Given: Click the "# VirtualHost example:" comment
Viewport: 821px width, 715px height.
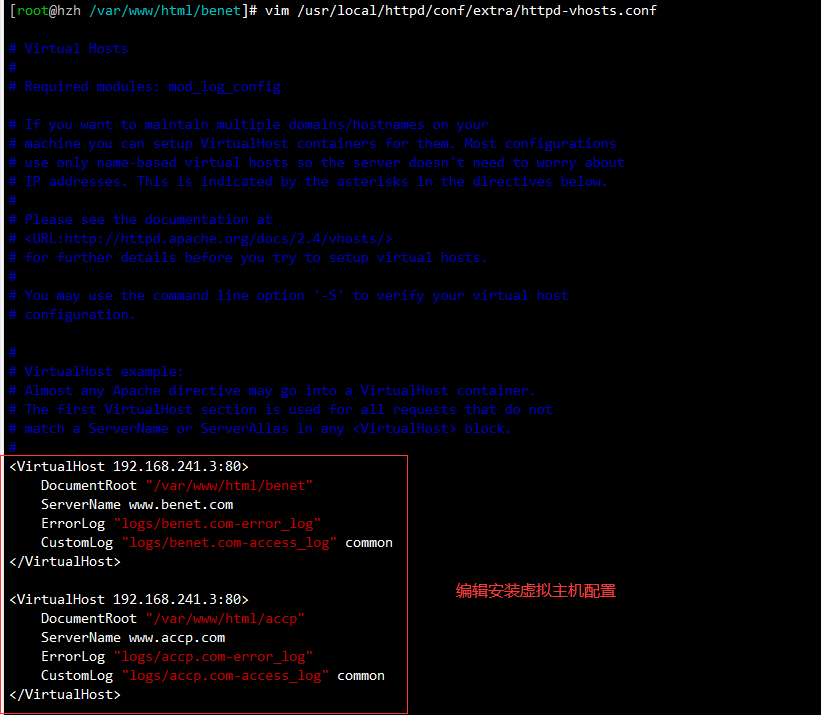Looking at the screenshot, I should 96,372.
